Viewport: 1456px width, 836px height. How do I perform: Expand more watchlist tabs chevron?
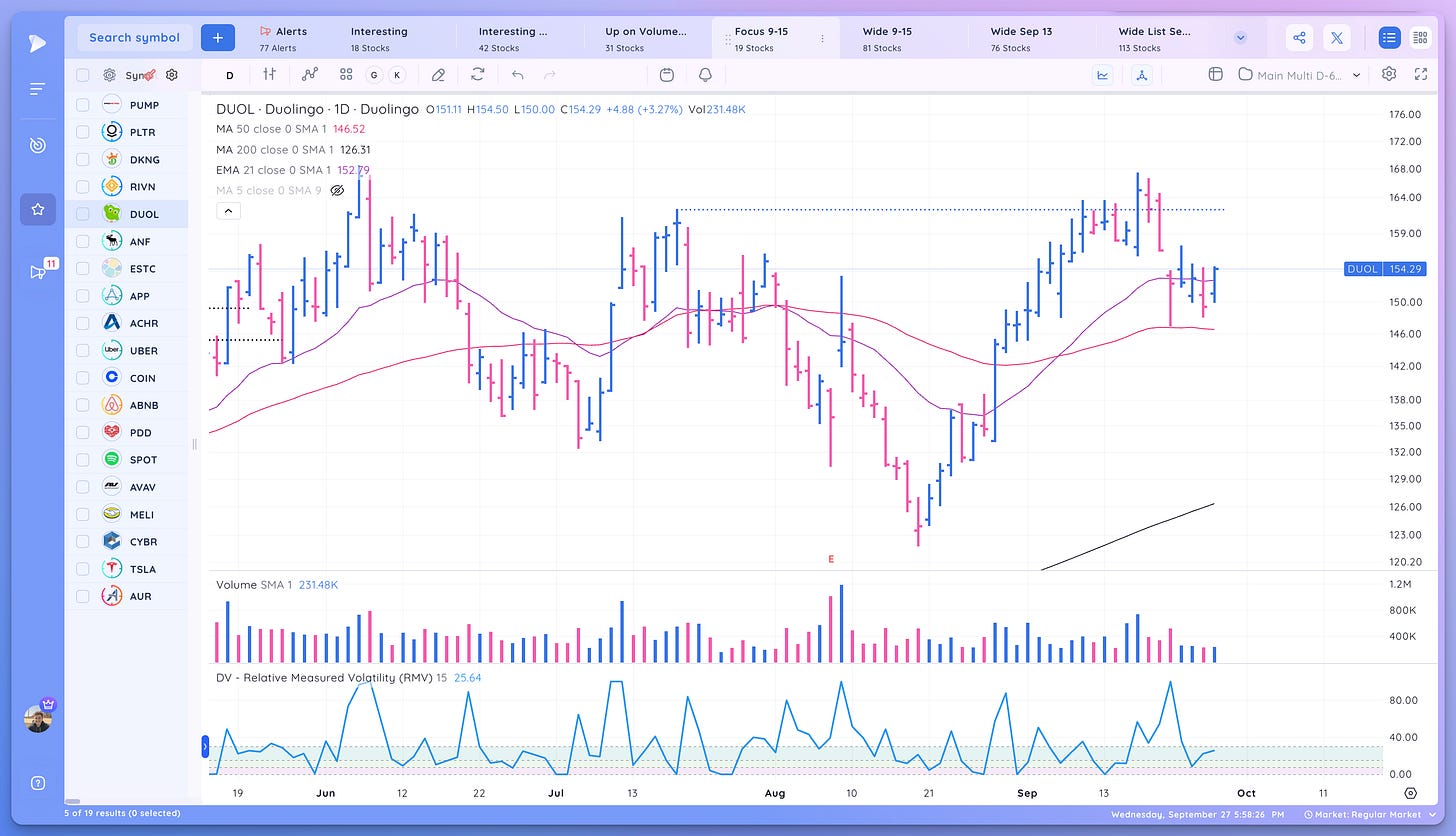(1240, 38)
